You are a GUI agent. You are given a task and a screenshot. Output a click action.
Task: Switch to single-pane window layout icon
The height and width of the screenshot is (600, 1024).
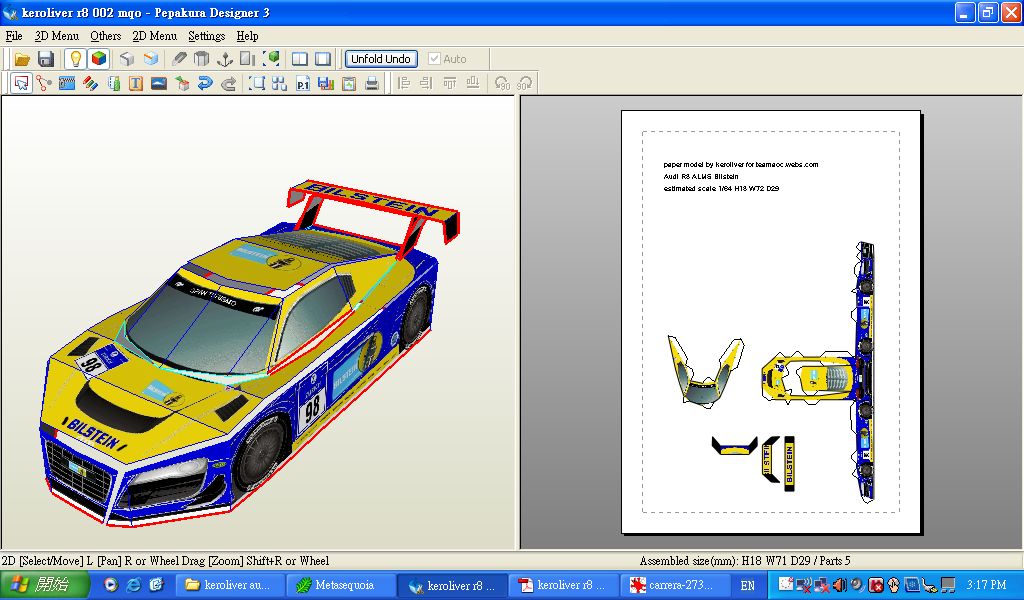(x=323, y=59)
